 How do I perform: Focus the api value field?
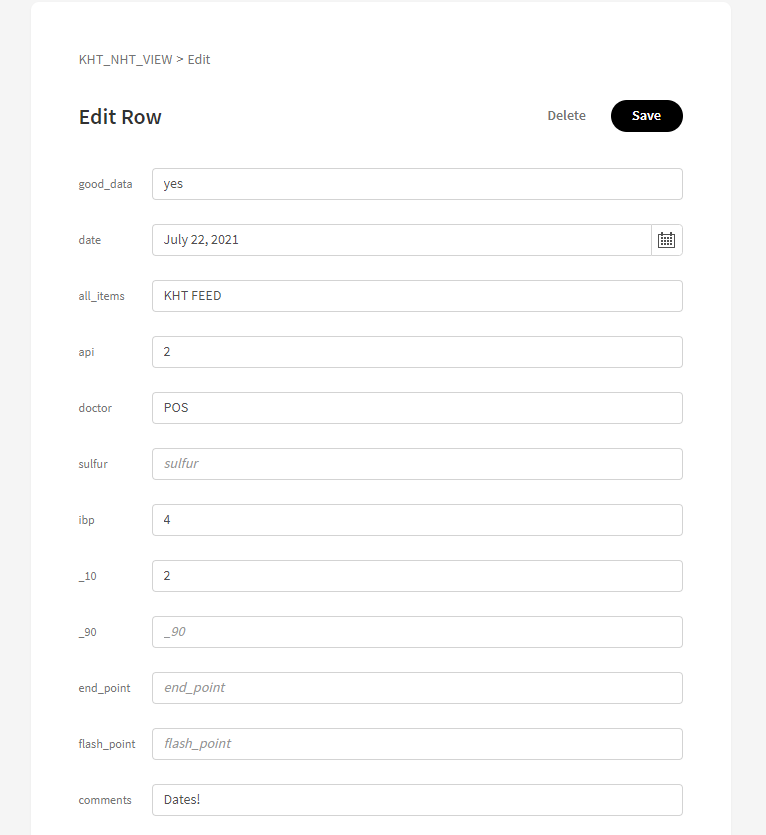click(x=416, y=352)
